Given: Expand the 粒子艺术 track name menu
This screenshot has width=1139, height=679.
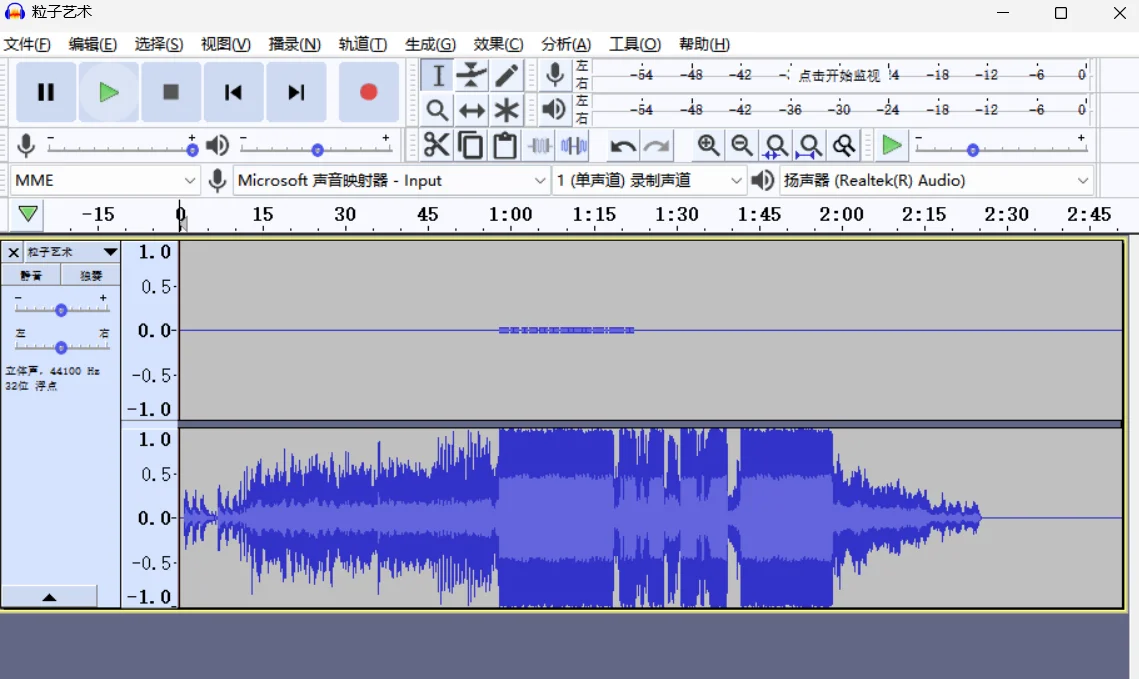Looking at the screenshot, I should [x=110, y=252].
